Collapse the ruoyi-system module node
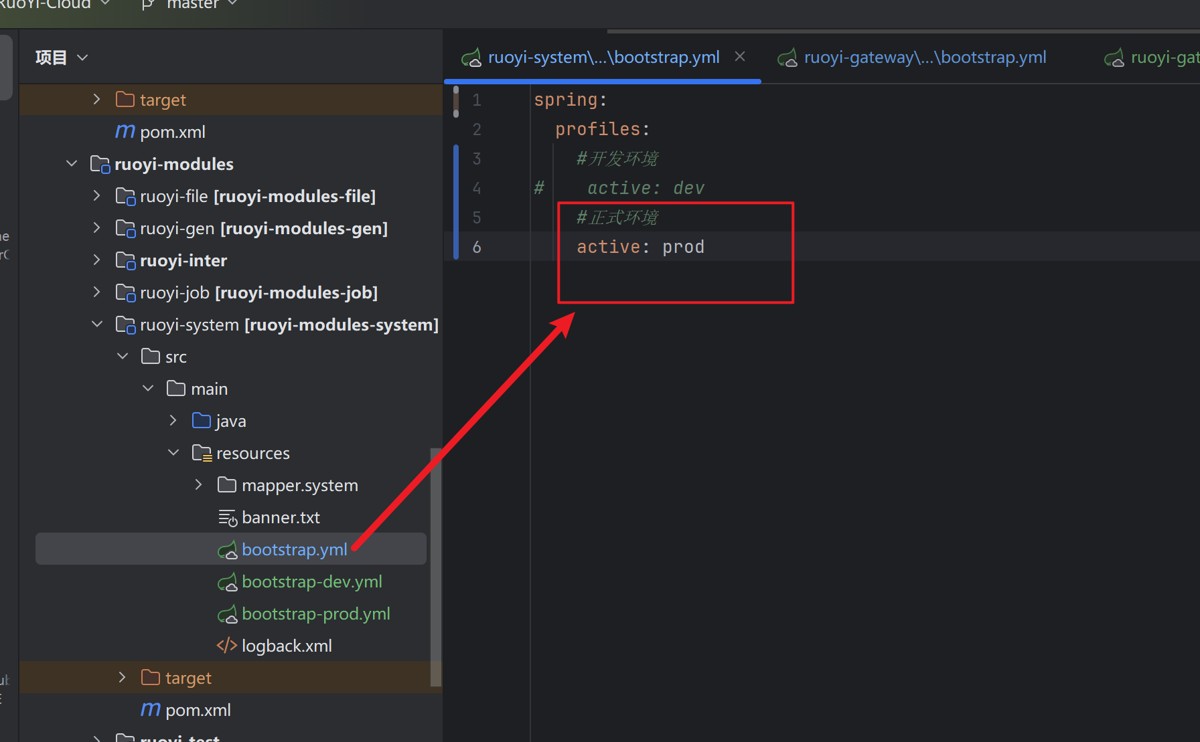The height and width of the screenshot is (742, 1200). point(97,324)
